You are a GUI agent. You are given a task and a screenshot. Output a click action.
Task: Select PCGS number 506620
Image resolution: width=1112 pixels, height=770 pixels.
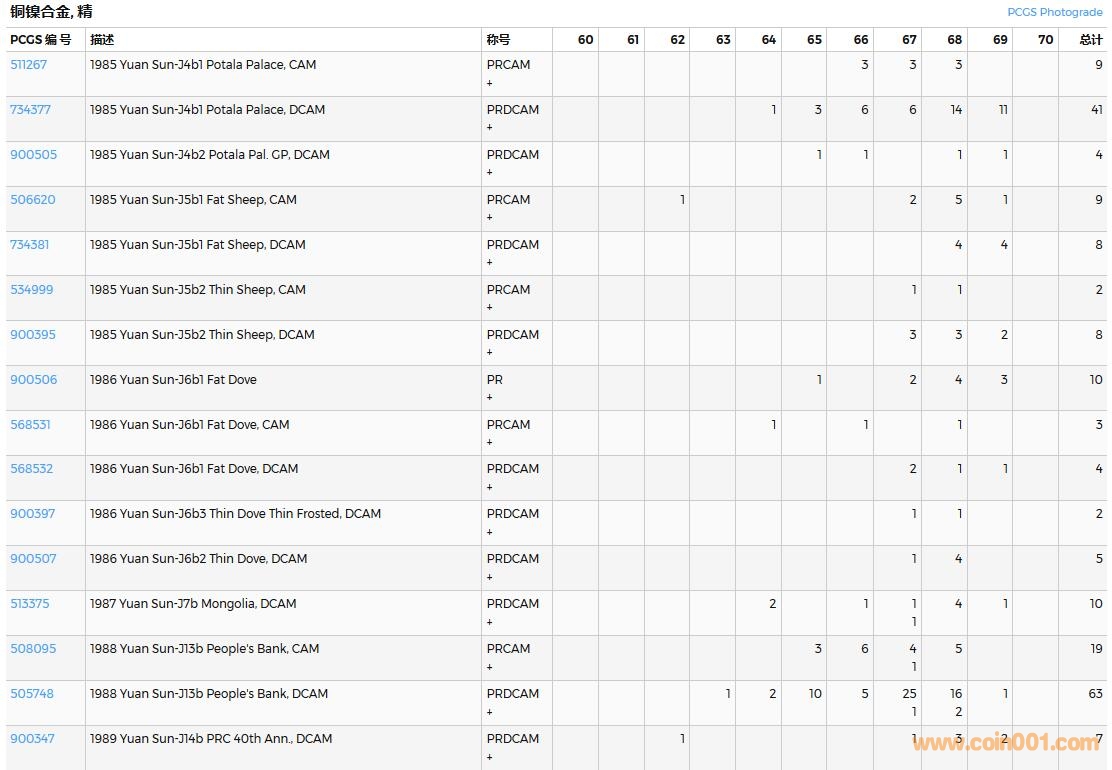(x=32, y=200)
